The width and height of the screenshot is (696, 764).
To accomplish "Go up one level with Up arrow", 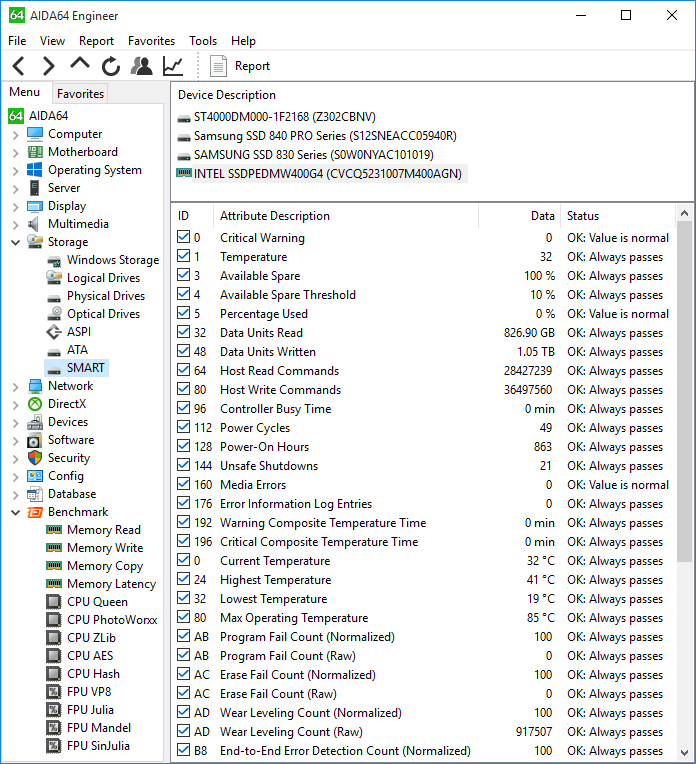I will 80,65.
